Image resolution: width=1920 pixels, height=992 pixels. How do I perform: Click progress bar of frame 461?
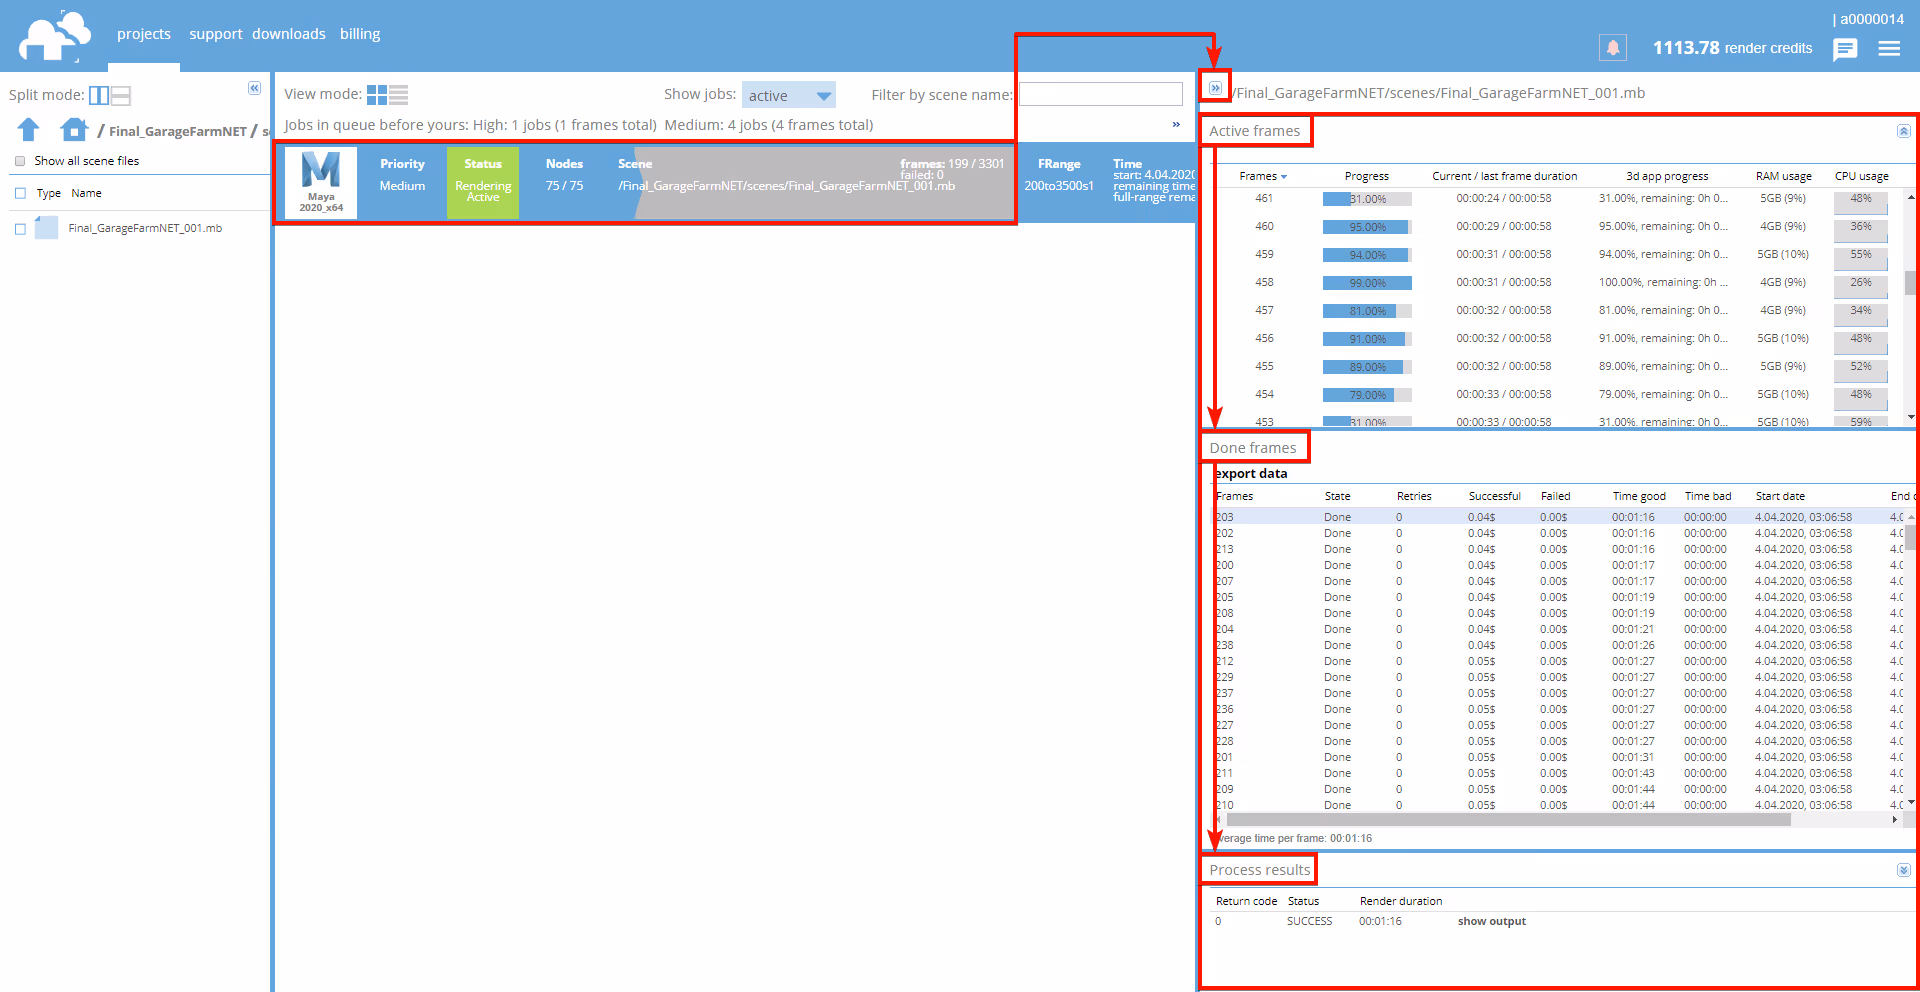point(1367,199)
